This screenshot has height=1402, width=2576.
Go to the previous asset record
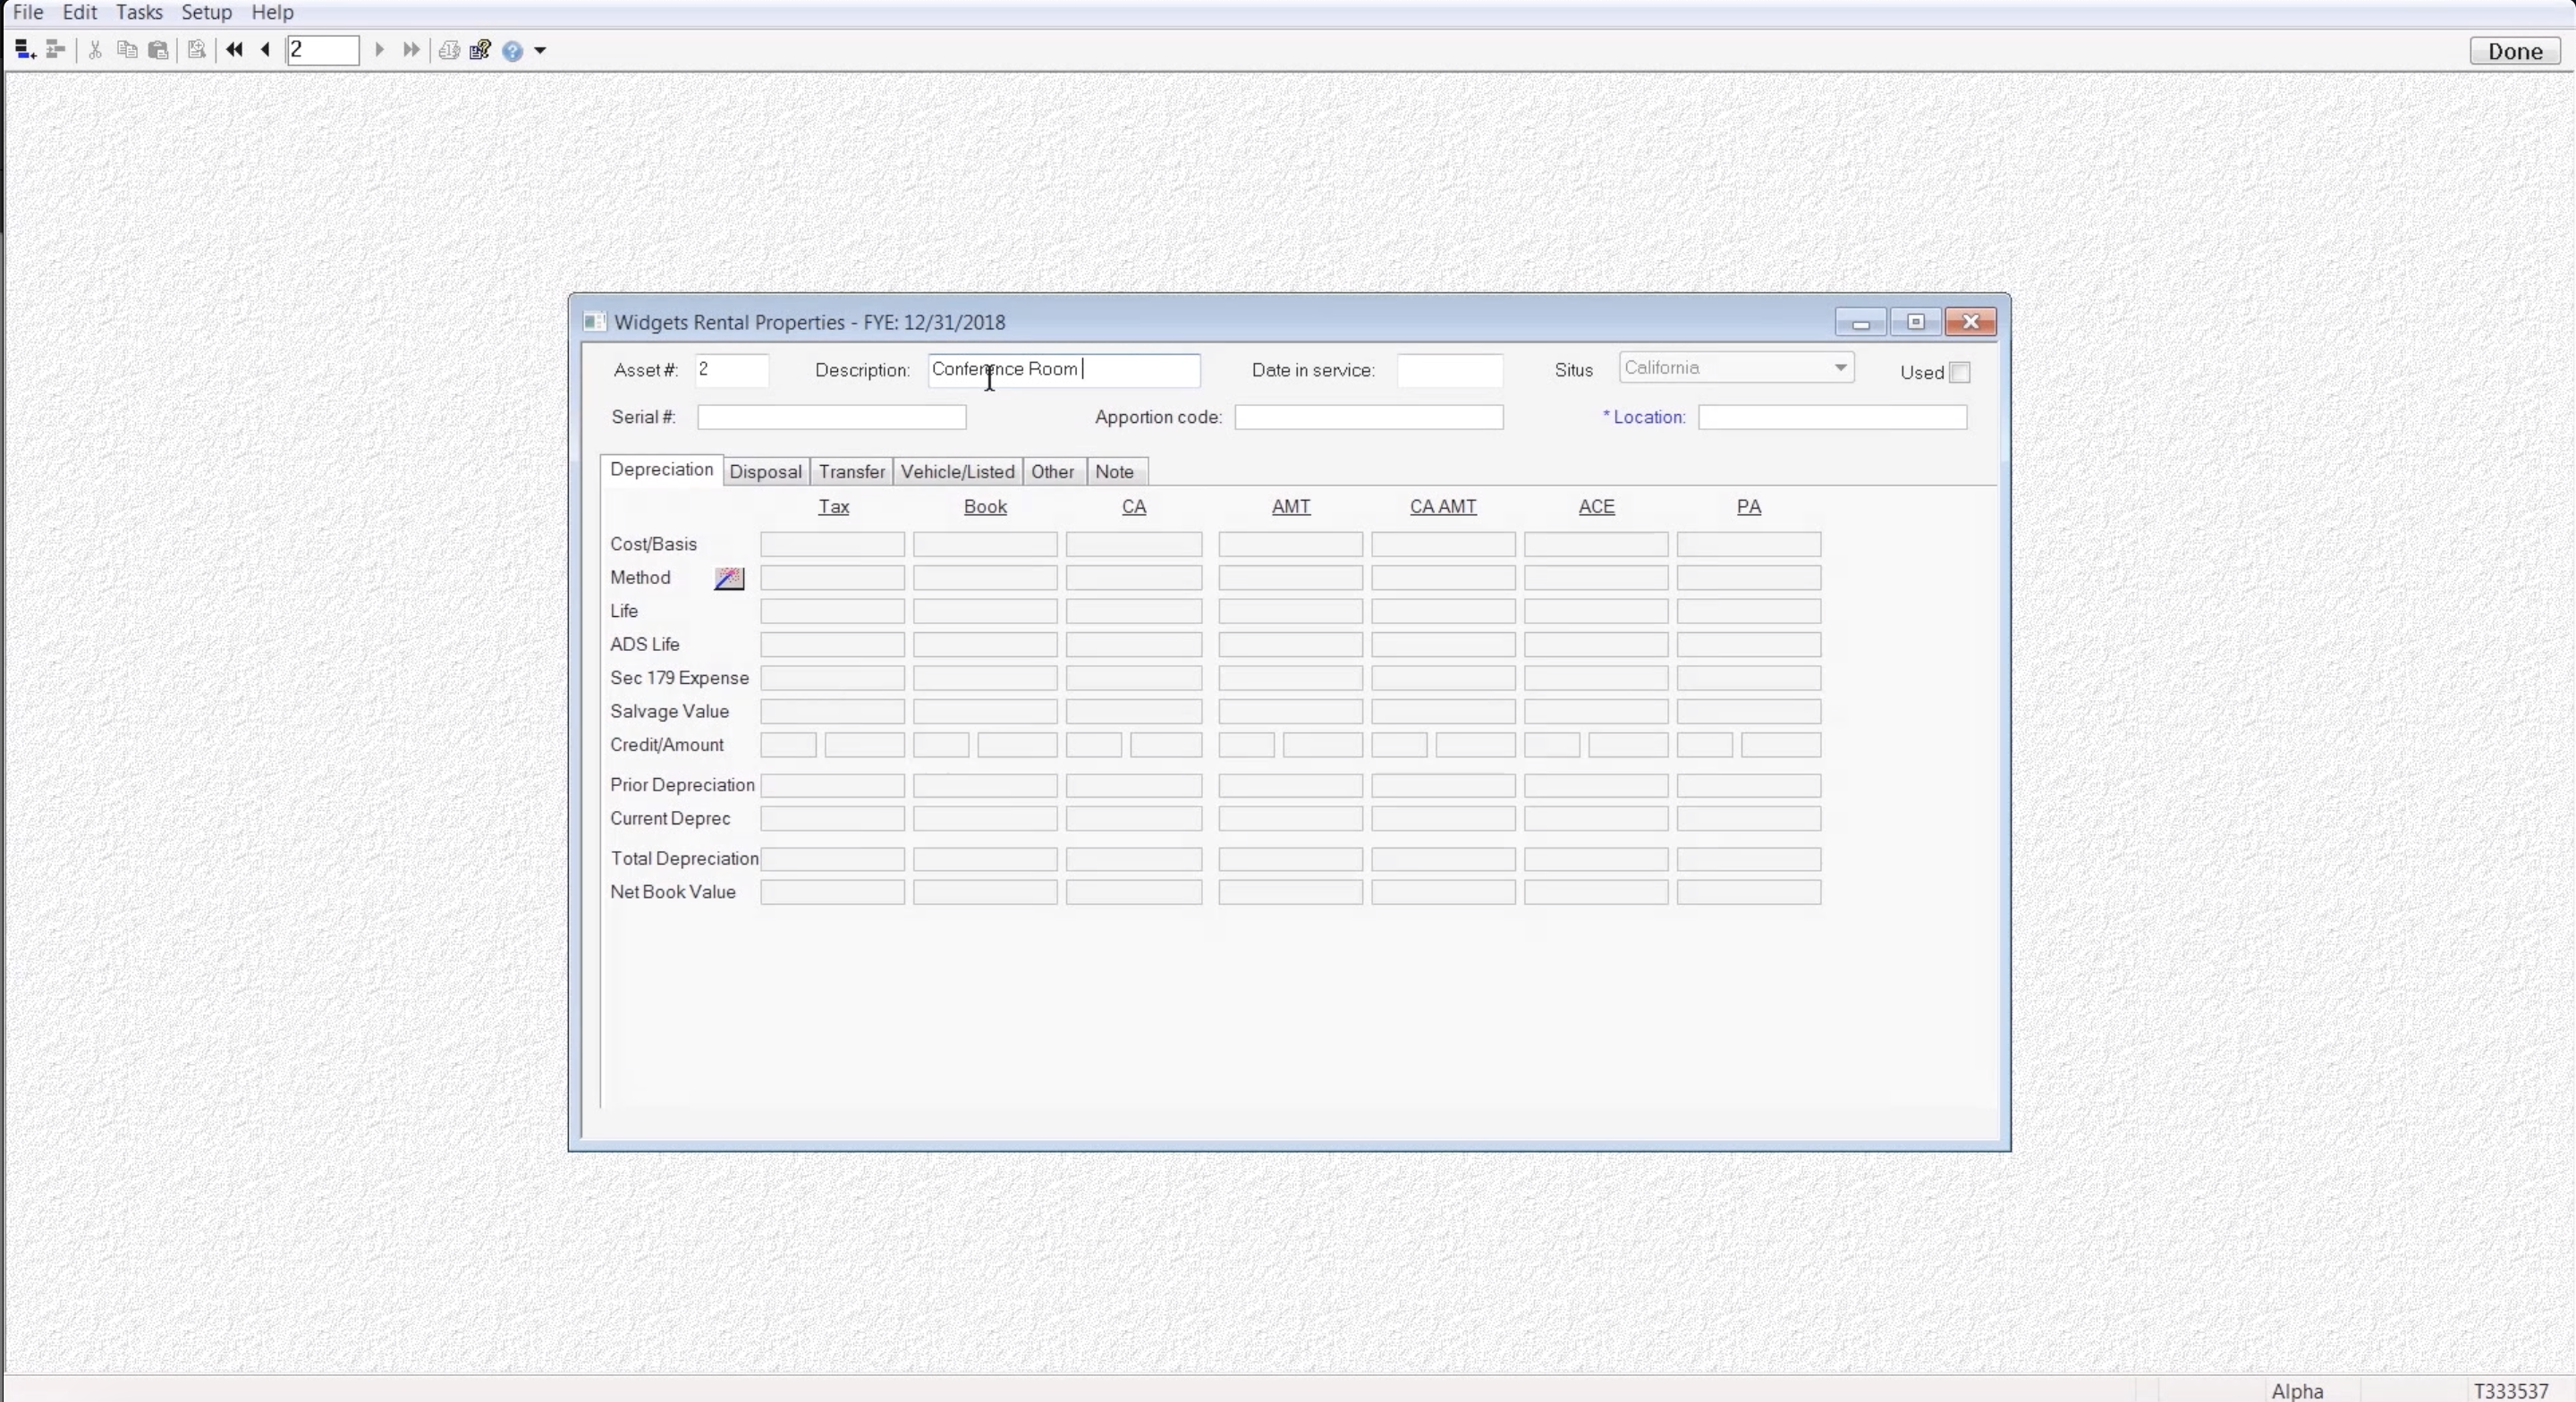[265, 50]
